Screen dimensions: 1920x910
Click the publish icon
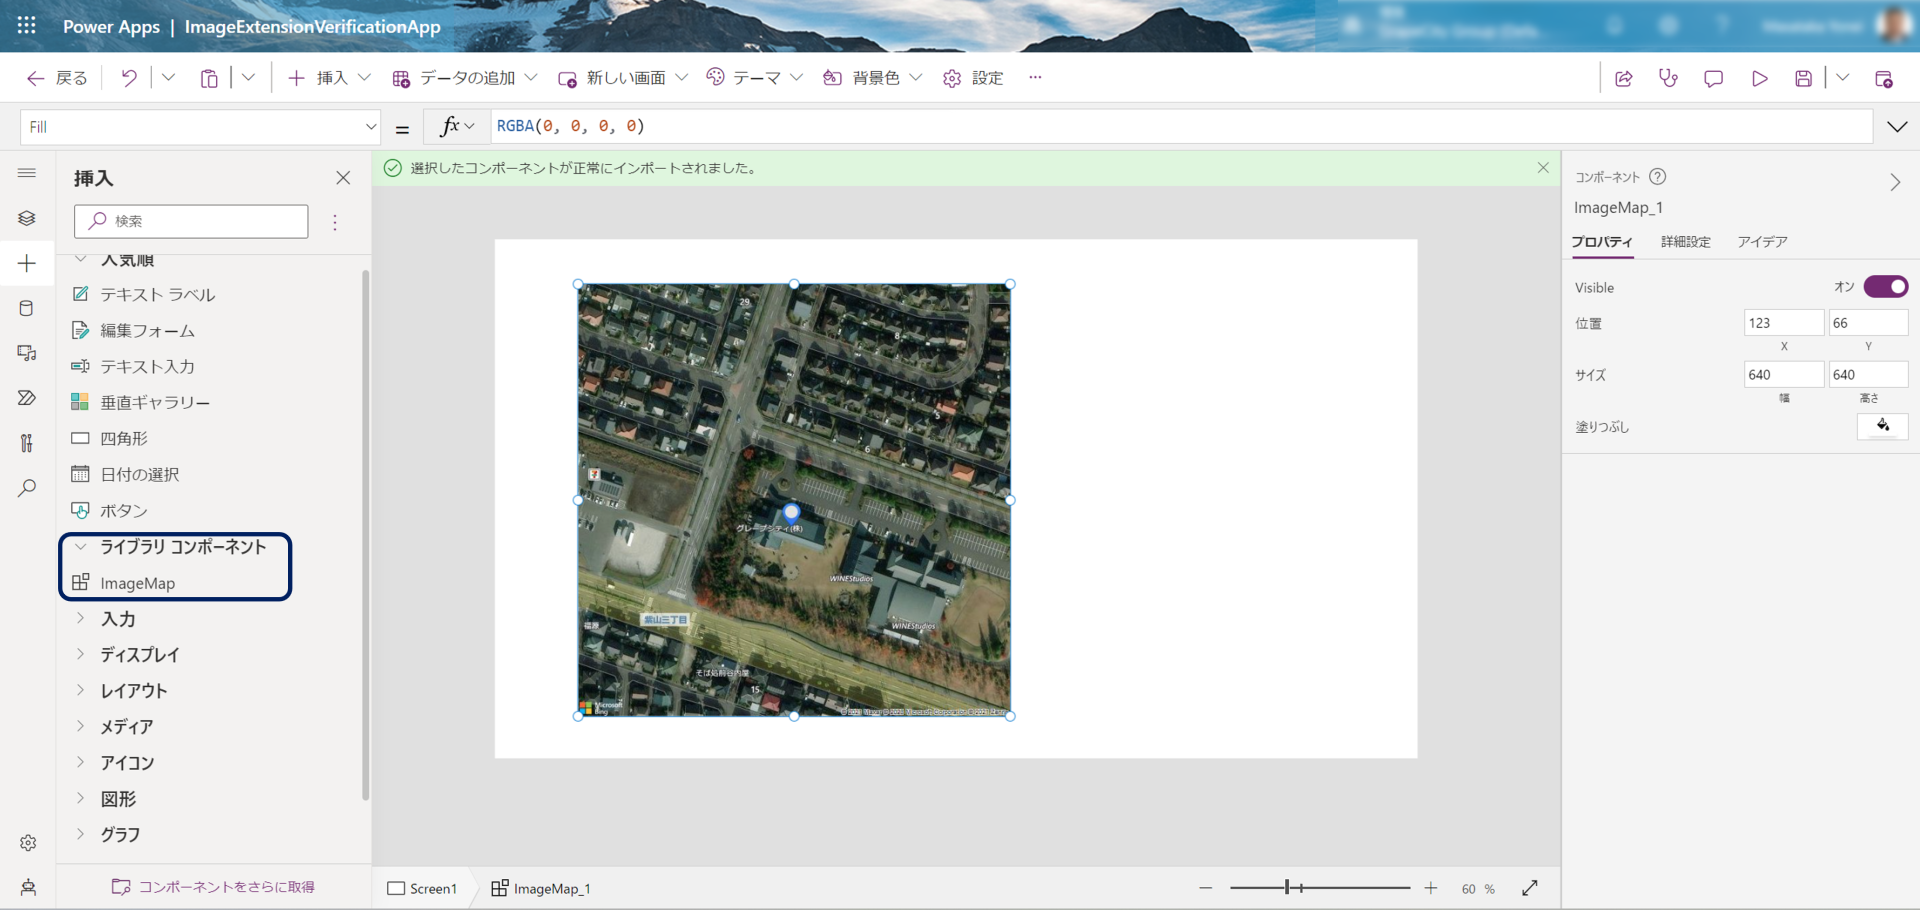point(1884,78)
